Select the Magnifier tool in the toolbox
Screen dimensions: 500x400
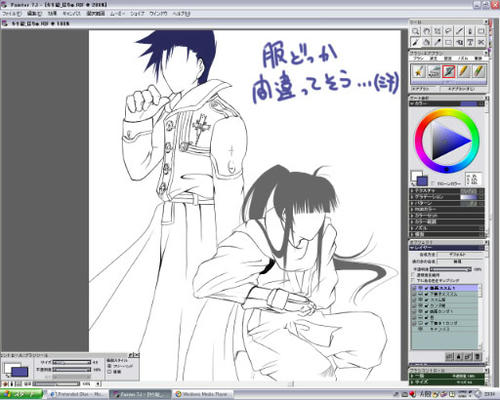415,31
